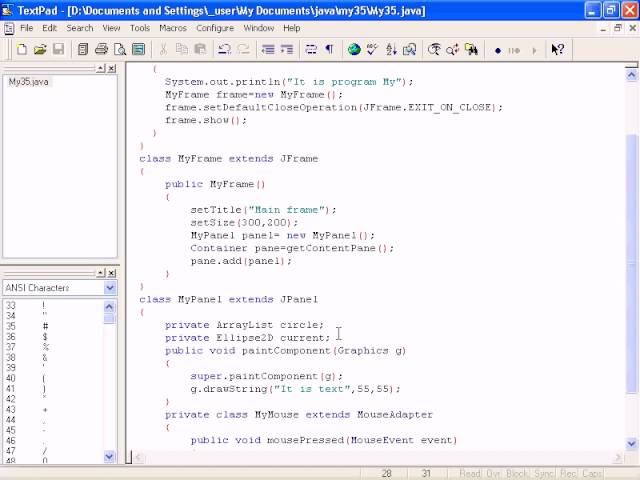Click the Page Setup toolbar icon

[138, 50]
